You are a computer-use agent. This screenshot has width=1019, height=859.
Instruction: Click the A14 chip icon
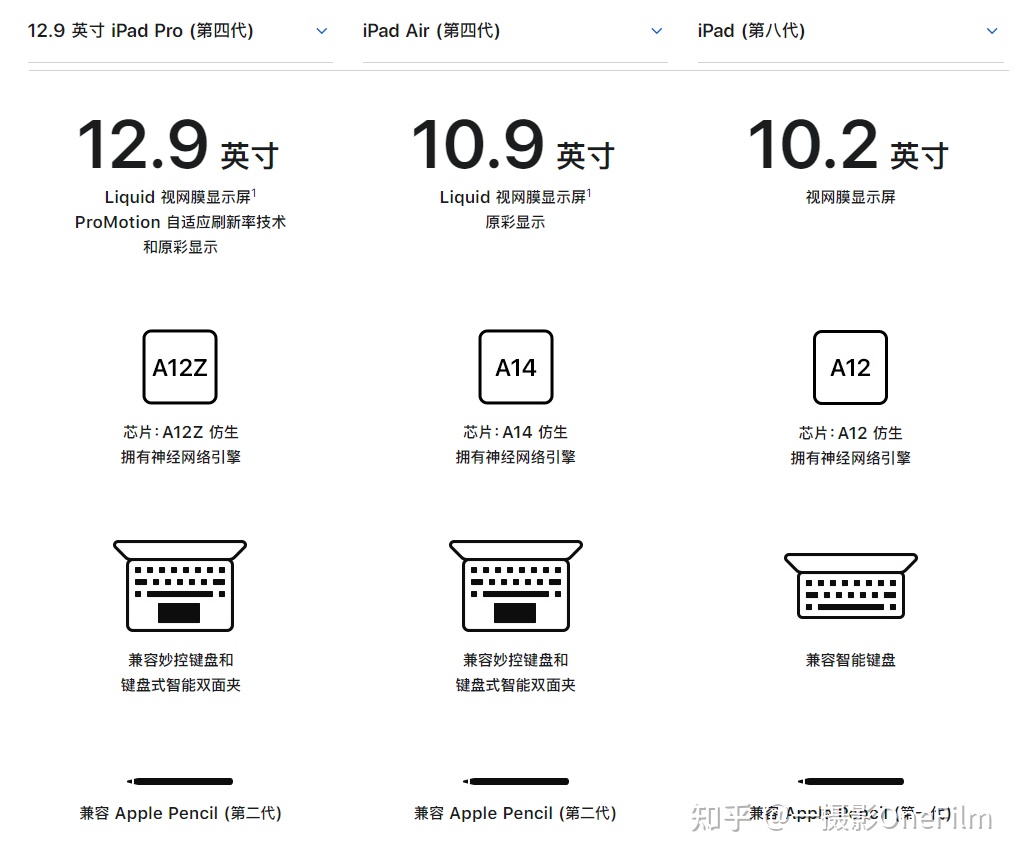(x=516, y=367)
